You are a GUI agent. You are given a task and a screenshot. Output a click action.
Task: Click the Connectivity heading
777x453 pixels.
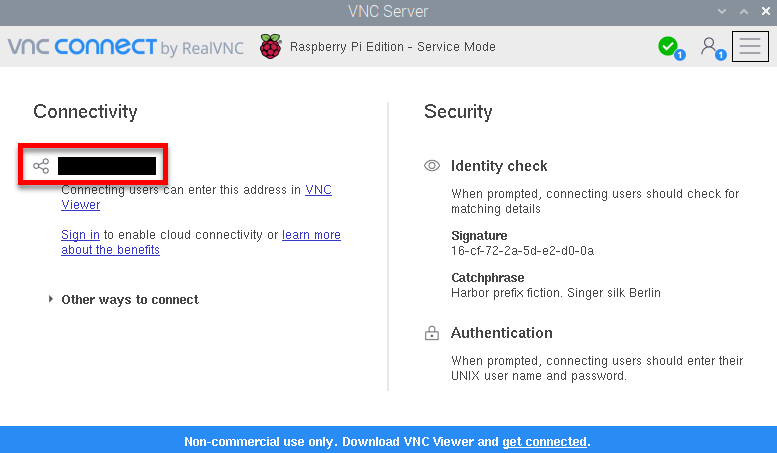85,112
